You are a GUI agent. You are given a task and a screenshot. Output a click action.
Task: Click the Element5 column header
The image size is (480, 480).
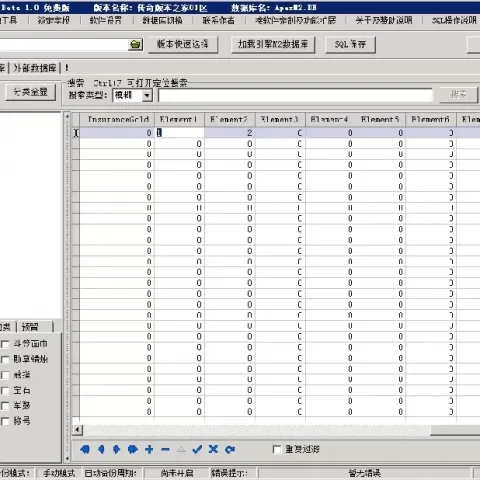point(380,119)
